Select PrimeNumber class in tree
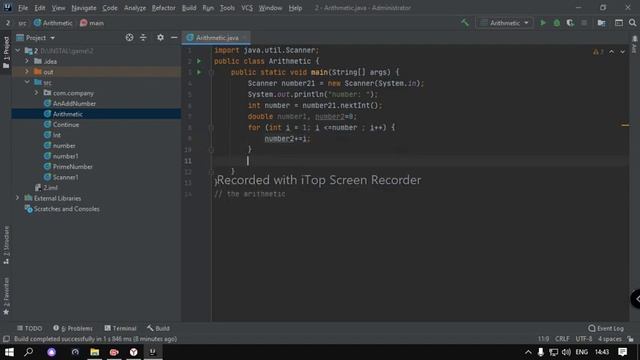Viewport: 640px width, 360px height. point(72,167)
